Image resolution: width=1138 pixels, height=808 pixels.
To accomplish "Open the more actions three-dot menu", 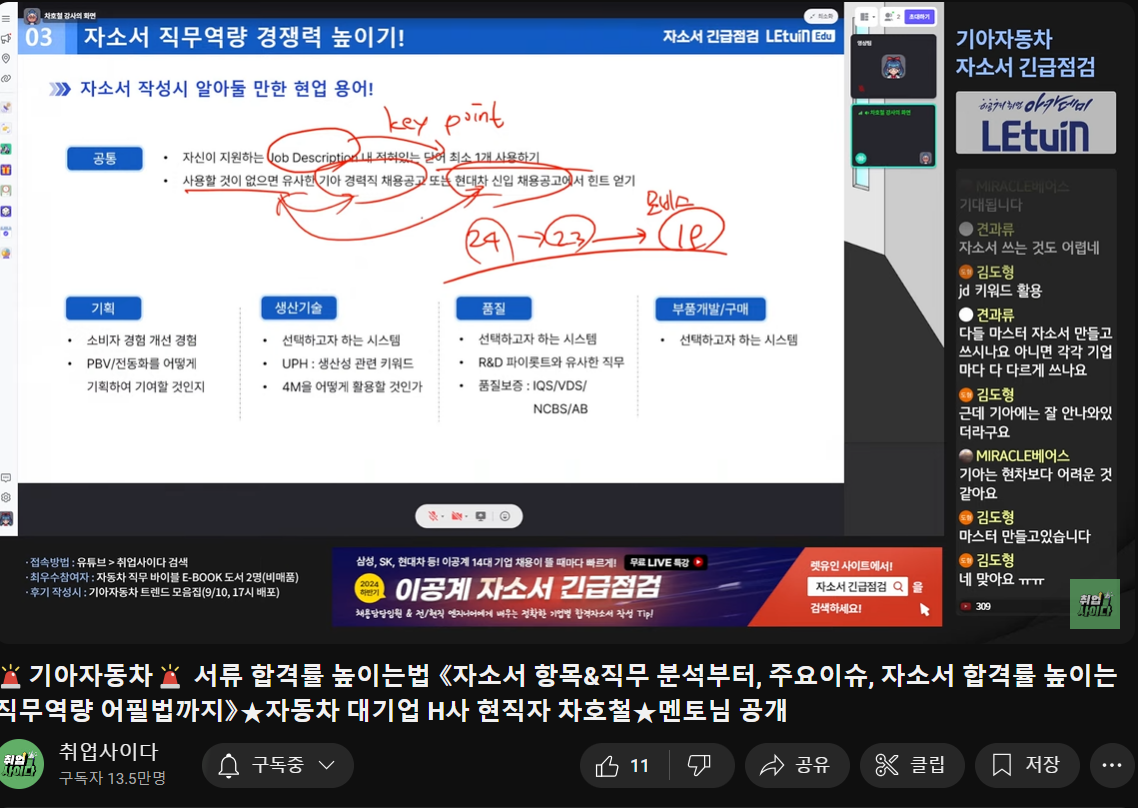I will 1112,765.
